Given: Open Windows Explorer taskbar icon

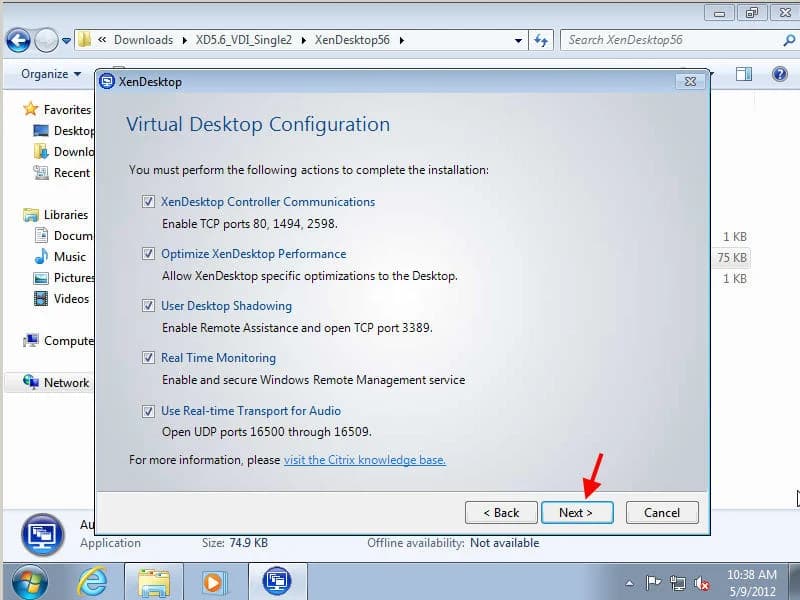Looking at the screenshot, I should point(154,582).
